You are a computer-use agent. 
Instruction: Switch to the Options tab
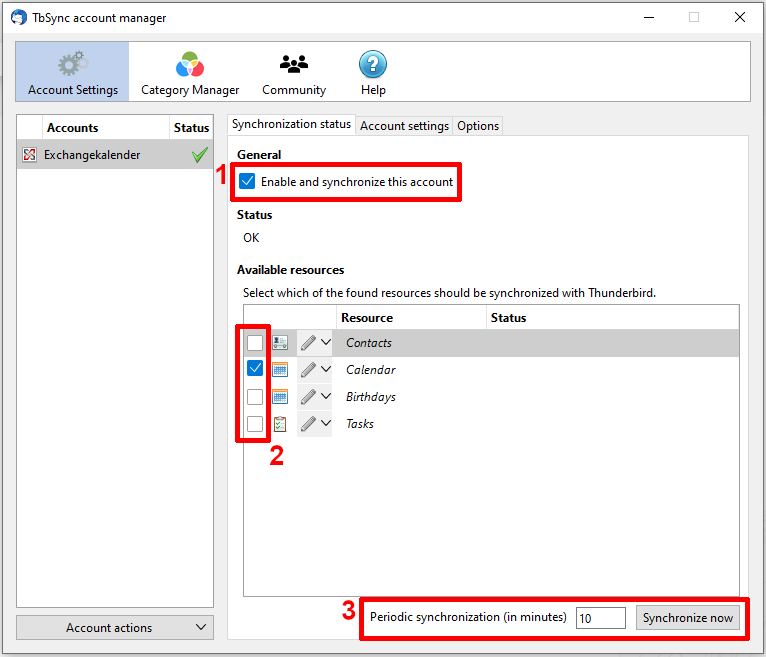pyautogui.click(x=478, y=126)
